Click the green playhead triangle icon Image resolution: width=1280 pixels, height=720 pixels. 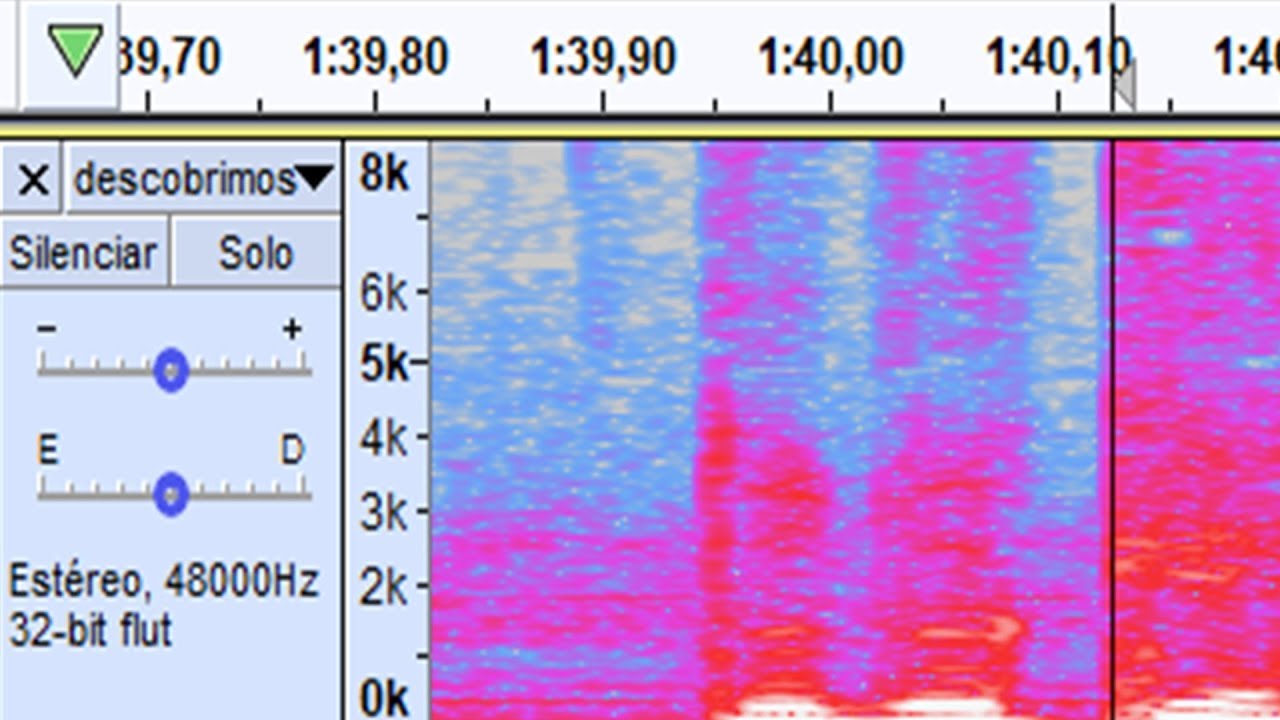77,51
